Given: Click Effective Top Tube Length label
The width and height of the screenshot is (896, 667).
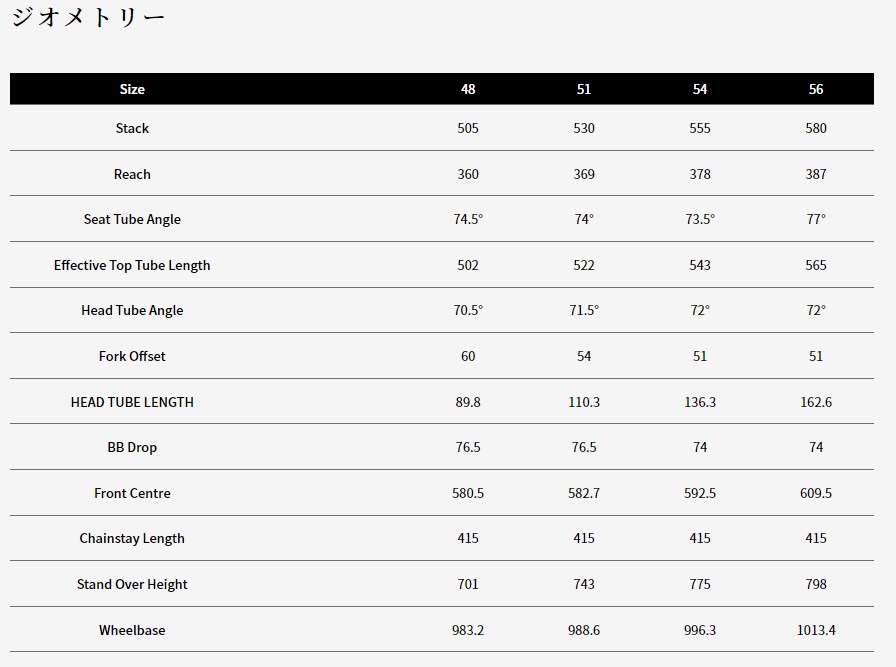Looking at the screenshot, I should 132,265.
